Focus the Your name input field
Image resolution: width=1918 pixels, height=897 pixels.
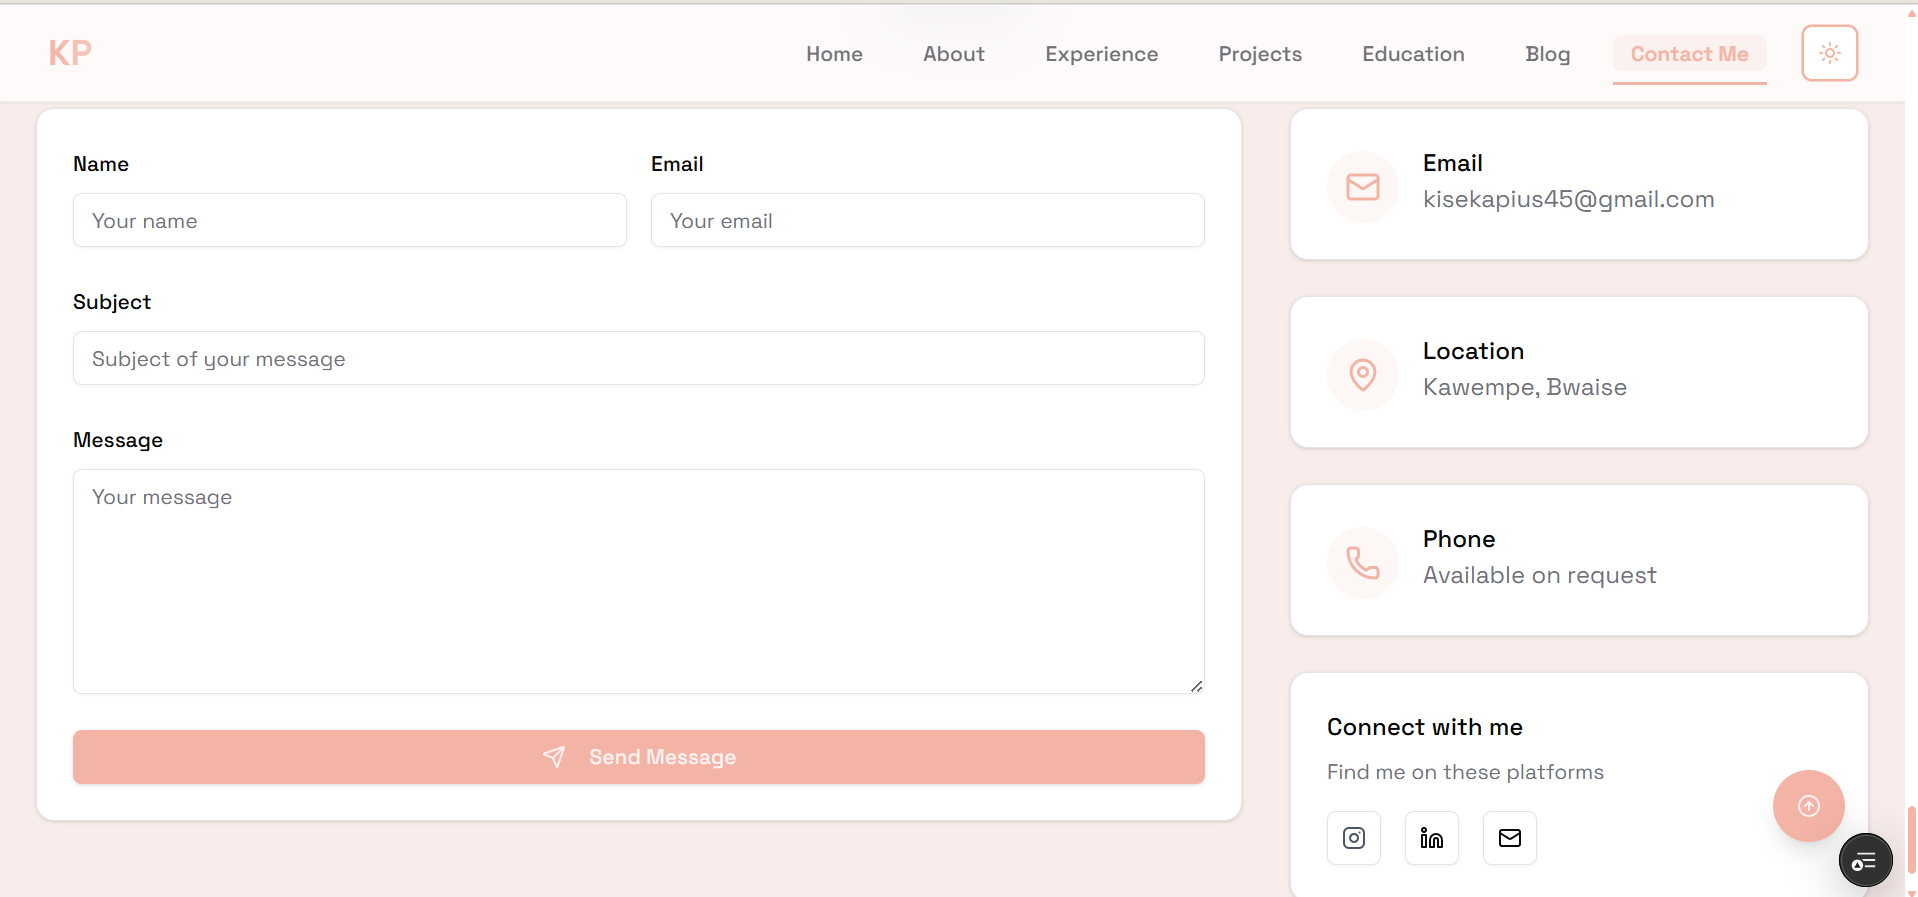349,220
